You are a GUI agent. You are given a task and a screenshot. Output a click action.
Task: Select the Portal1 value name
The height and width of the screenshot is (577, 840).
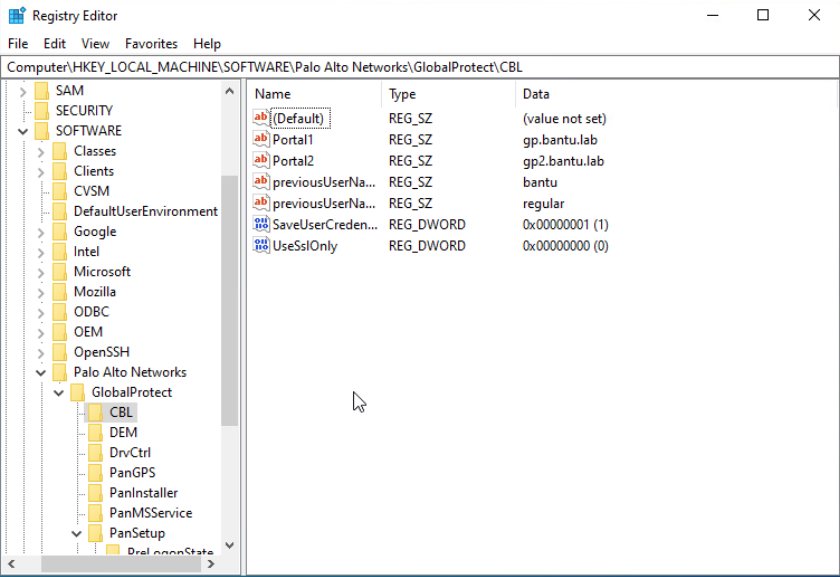[x=292, y=140]
